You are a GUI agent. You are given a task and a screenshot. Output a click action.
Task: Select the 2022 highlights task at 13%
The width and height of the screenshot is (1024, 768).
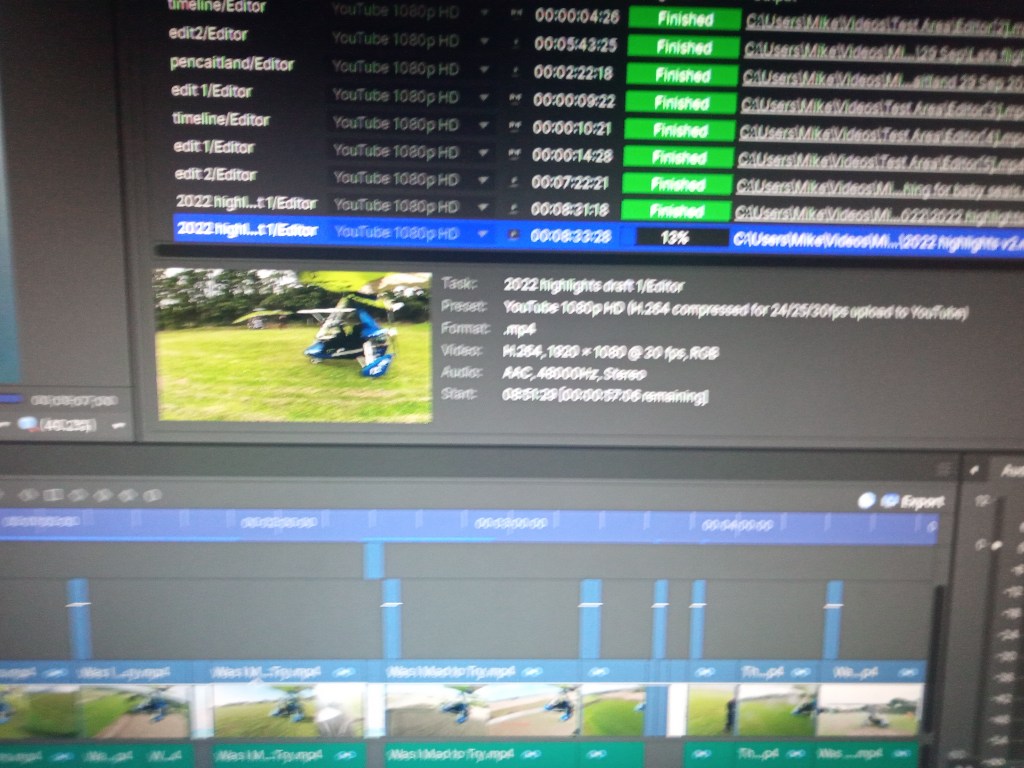(246, 231)
